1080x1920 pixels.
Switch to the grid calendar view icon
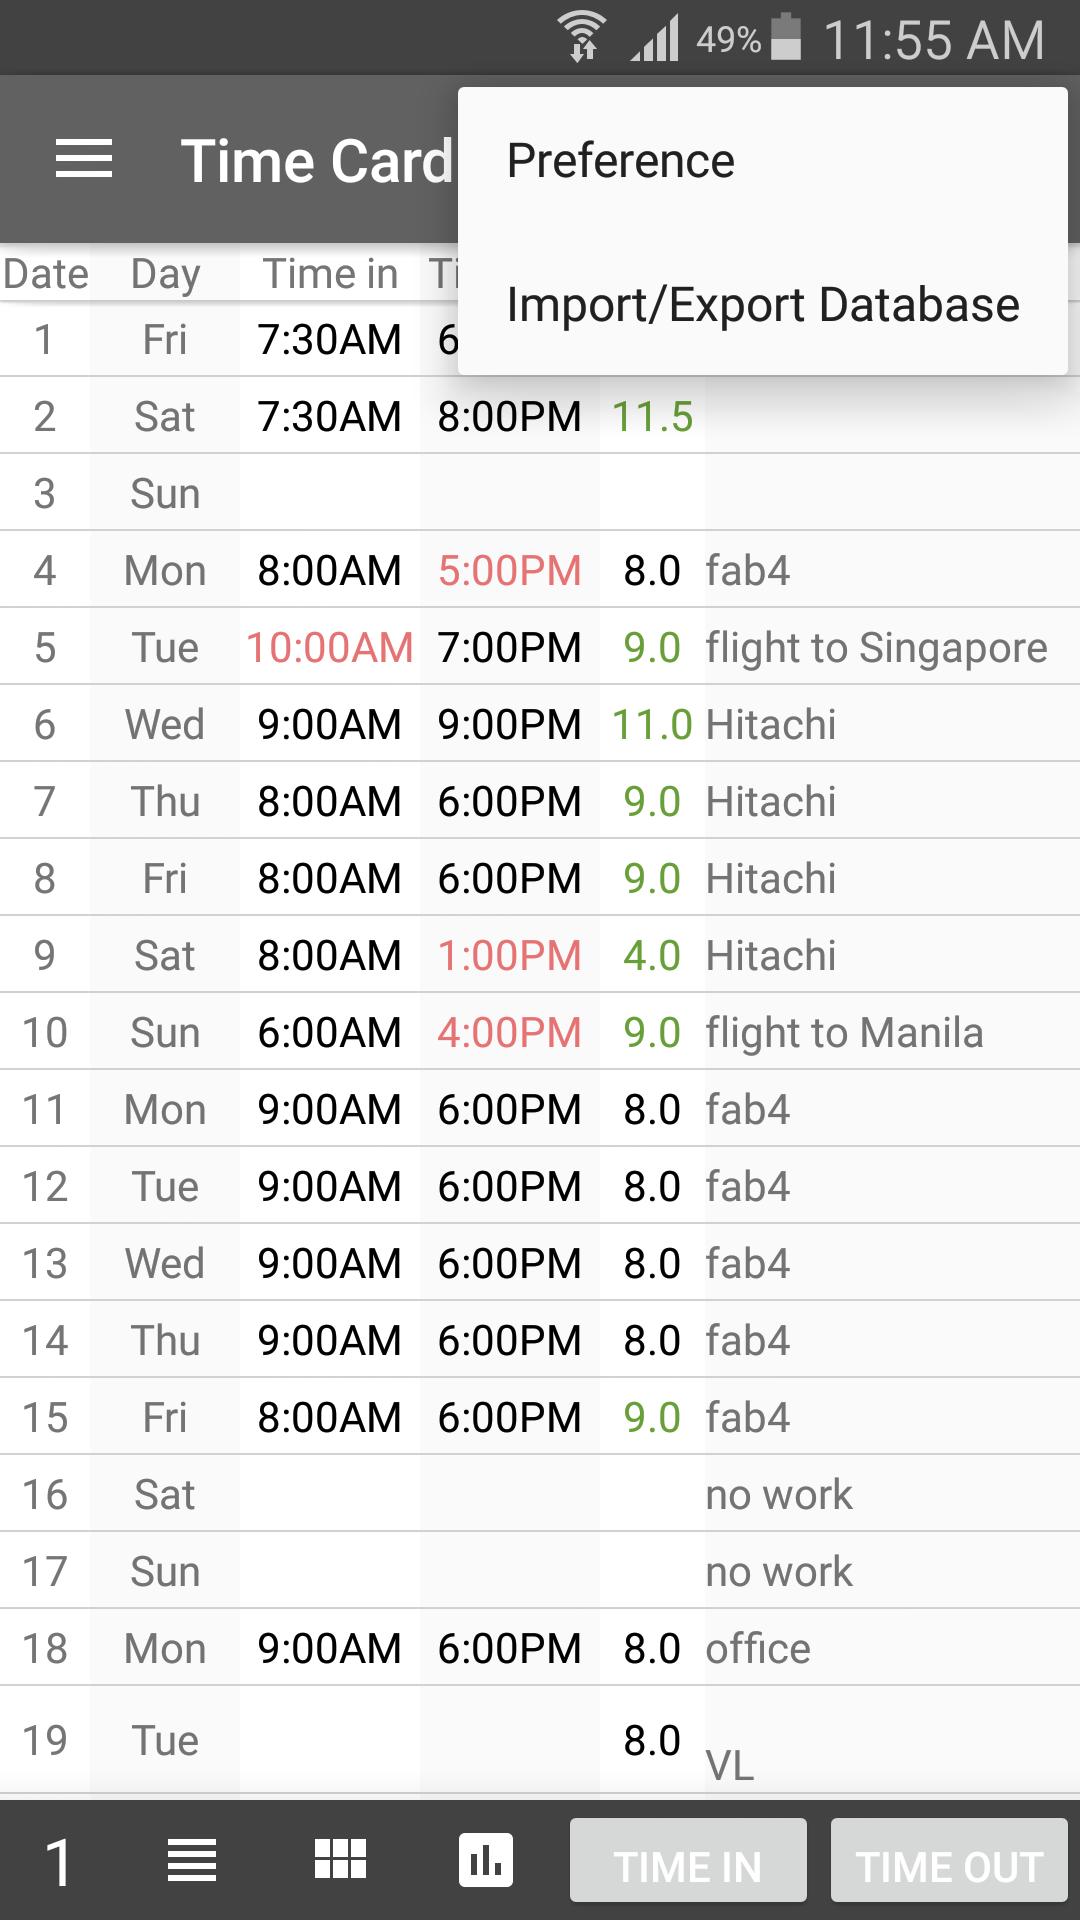click(x=340, y=1861)
